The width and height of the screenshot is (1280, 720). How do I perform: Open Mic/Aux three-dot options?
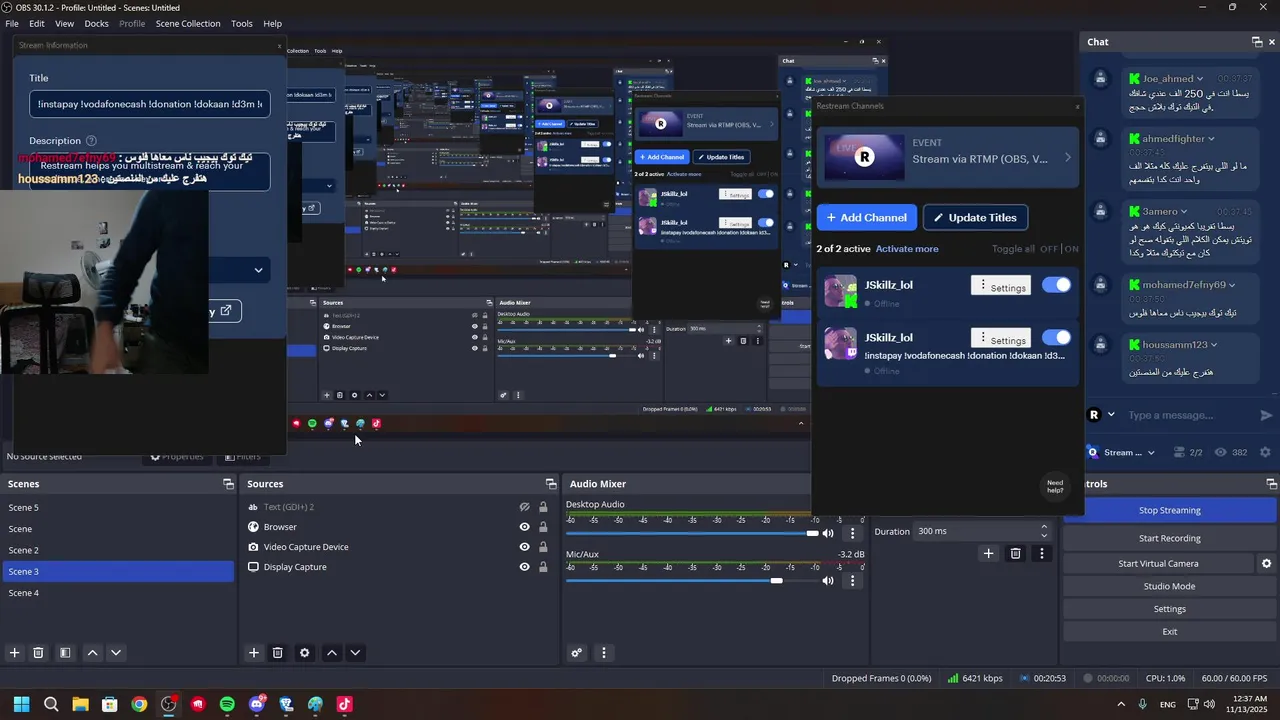coord(852,581)
